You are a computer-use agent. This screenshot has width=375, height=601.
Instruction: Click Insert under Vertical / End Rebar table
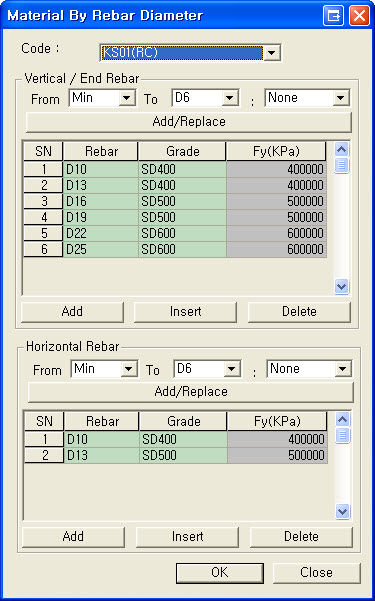click(x=185, y=312)
